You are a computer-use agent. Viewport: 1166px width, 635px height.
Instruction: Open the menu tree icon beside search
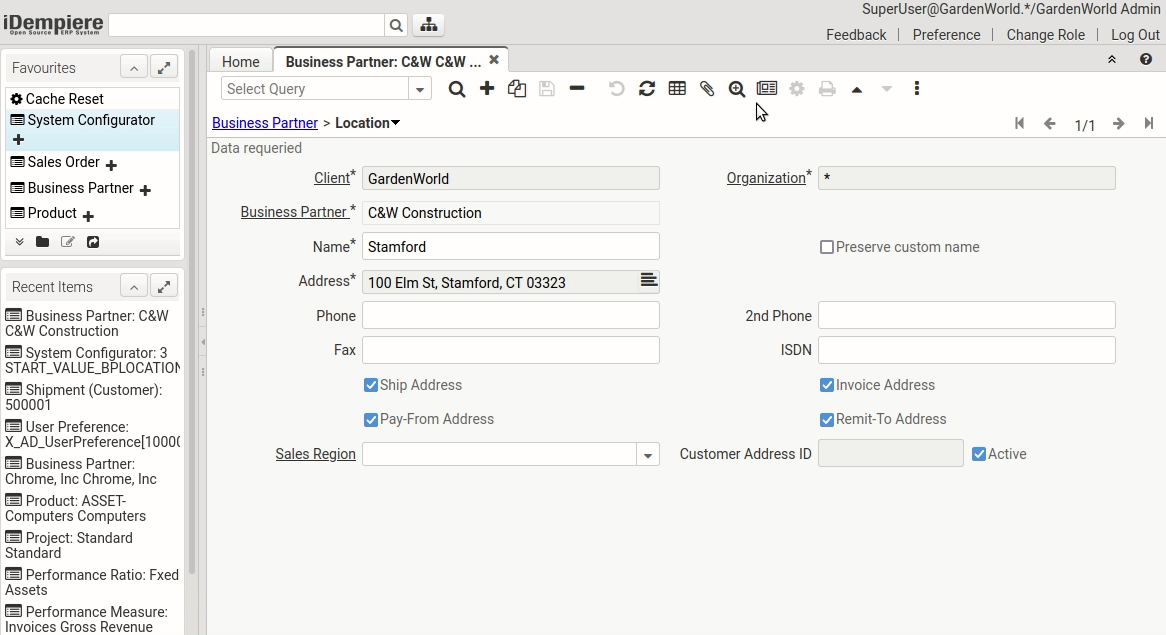[428, 25]
